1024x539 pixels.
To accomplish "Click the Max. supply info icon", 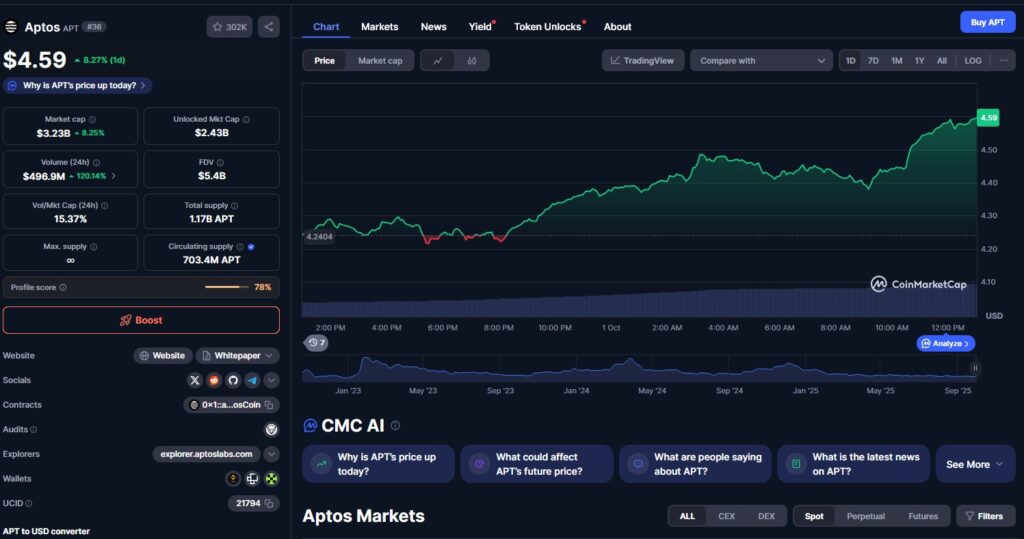I will click(93, 246).
